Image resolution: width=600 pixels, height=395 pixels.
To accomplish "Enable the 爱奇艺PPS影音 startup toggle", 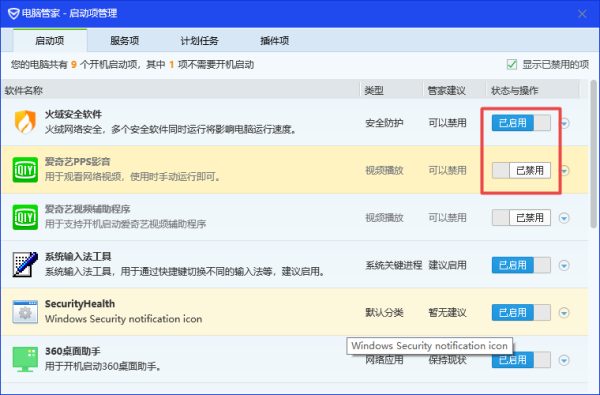I will tap(521, 170).
